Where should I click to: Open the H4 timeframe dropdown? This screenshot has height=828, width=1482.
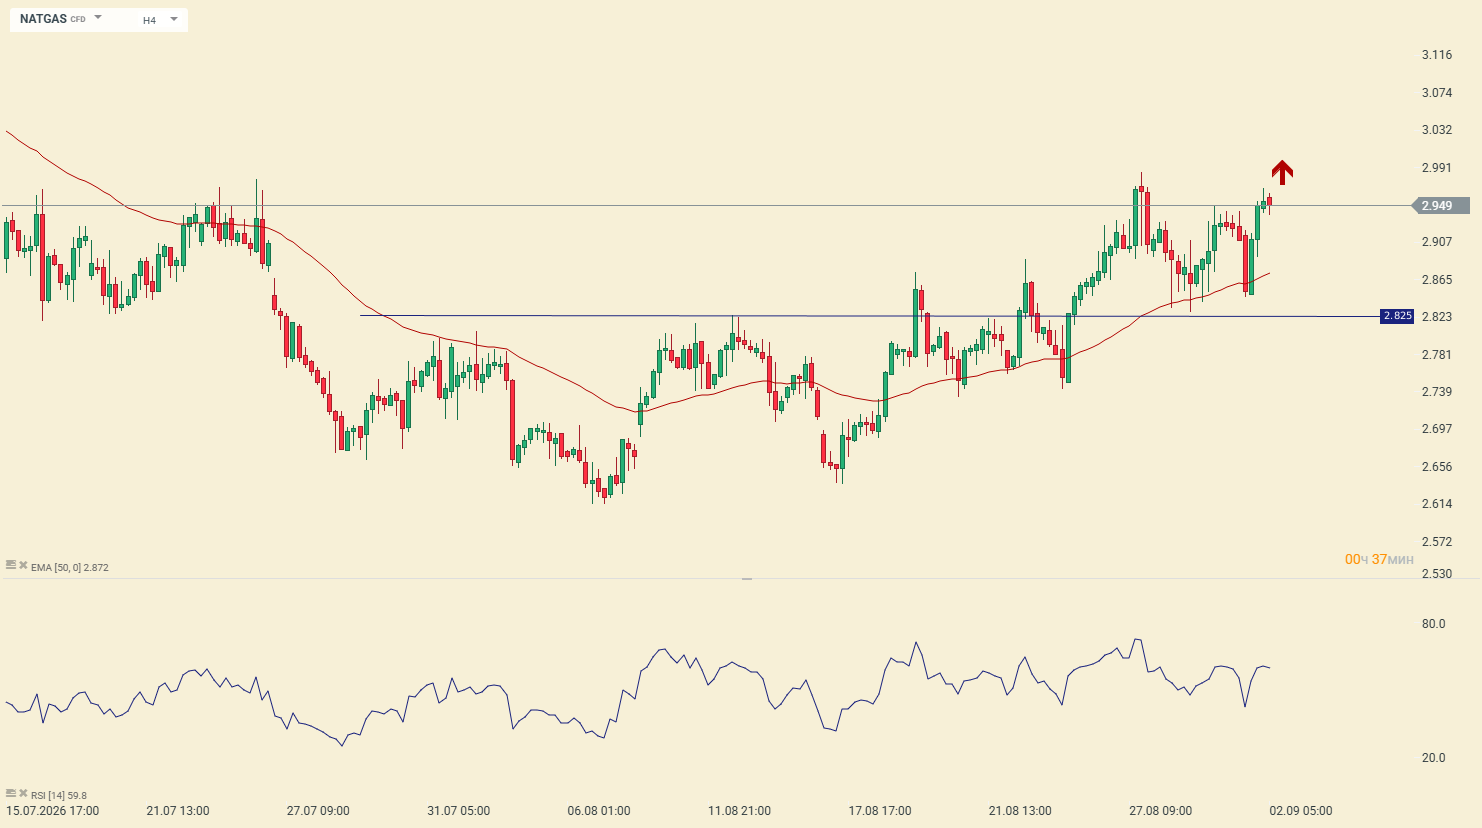pyautogui.click(x=160, y=19)
